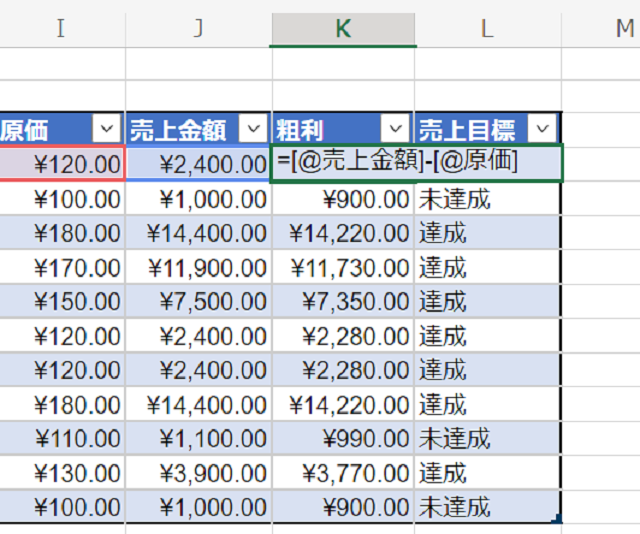Click the table resize handle at bottom-right corner
This screenshot has height=534, width=640.
point(557,519)
